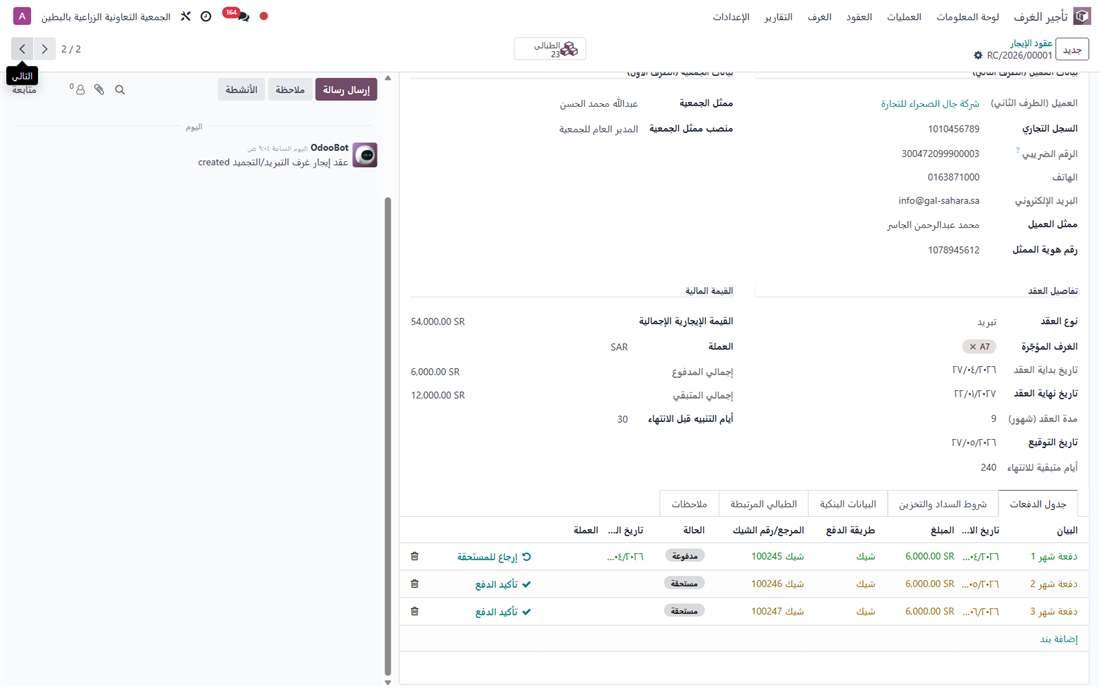Screen dimensions: 1100x688
Task: Switch to ملاحظات tab
Action: [689, 504]
